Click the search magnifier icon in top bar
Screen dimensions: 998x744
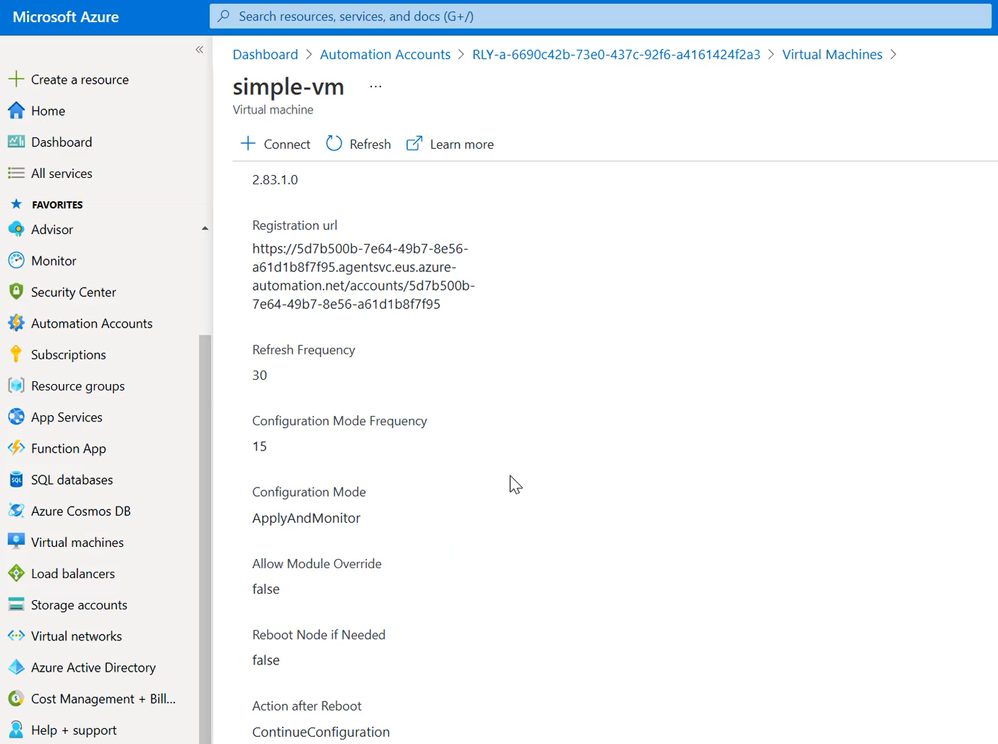coord(223,16)
